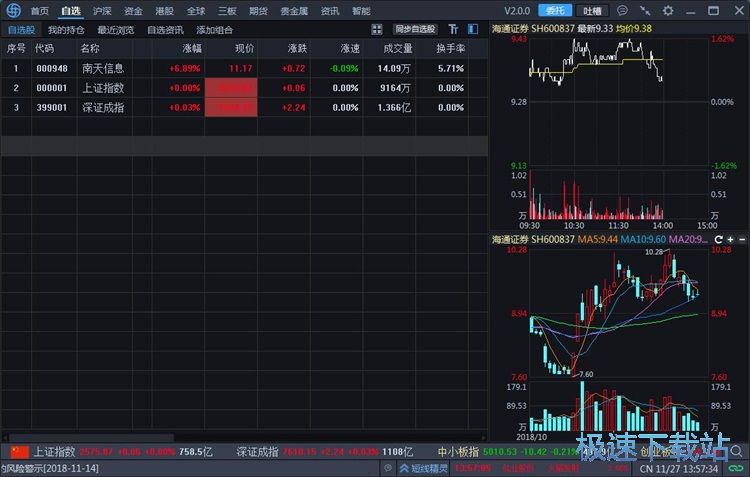Click the search magnifier icon

[x=736, y=451]
